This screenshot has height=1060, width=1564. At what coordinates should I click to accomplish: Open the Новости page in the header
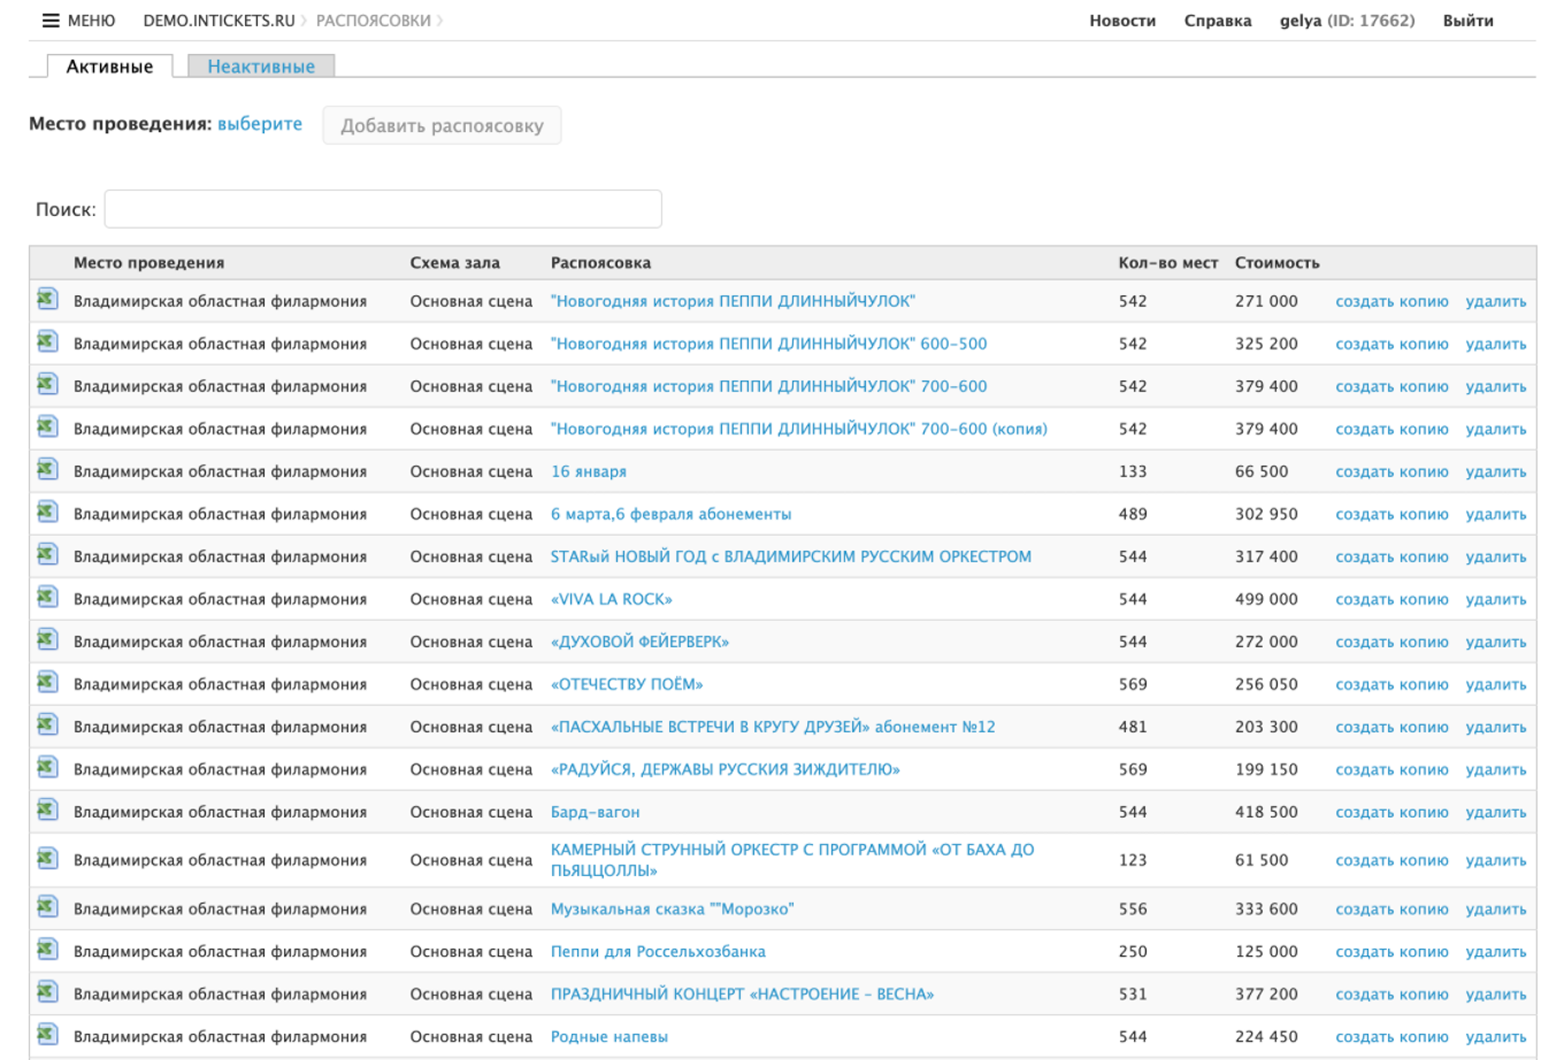[1122, 20]
